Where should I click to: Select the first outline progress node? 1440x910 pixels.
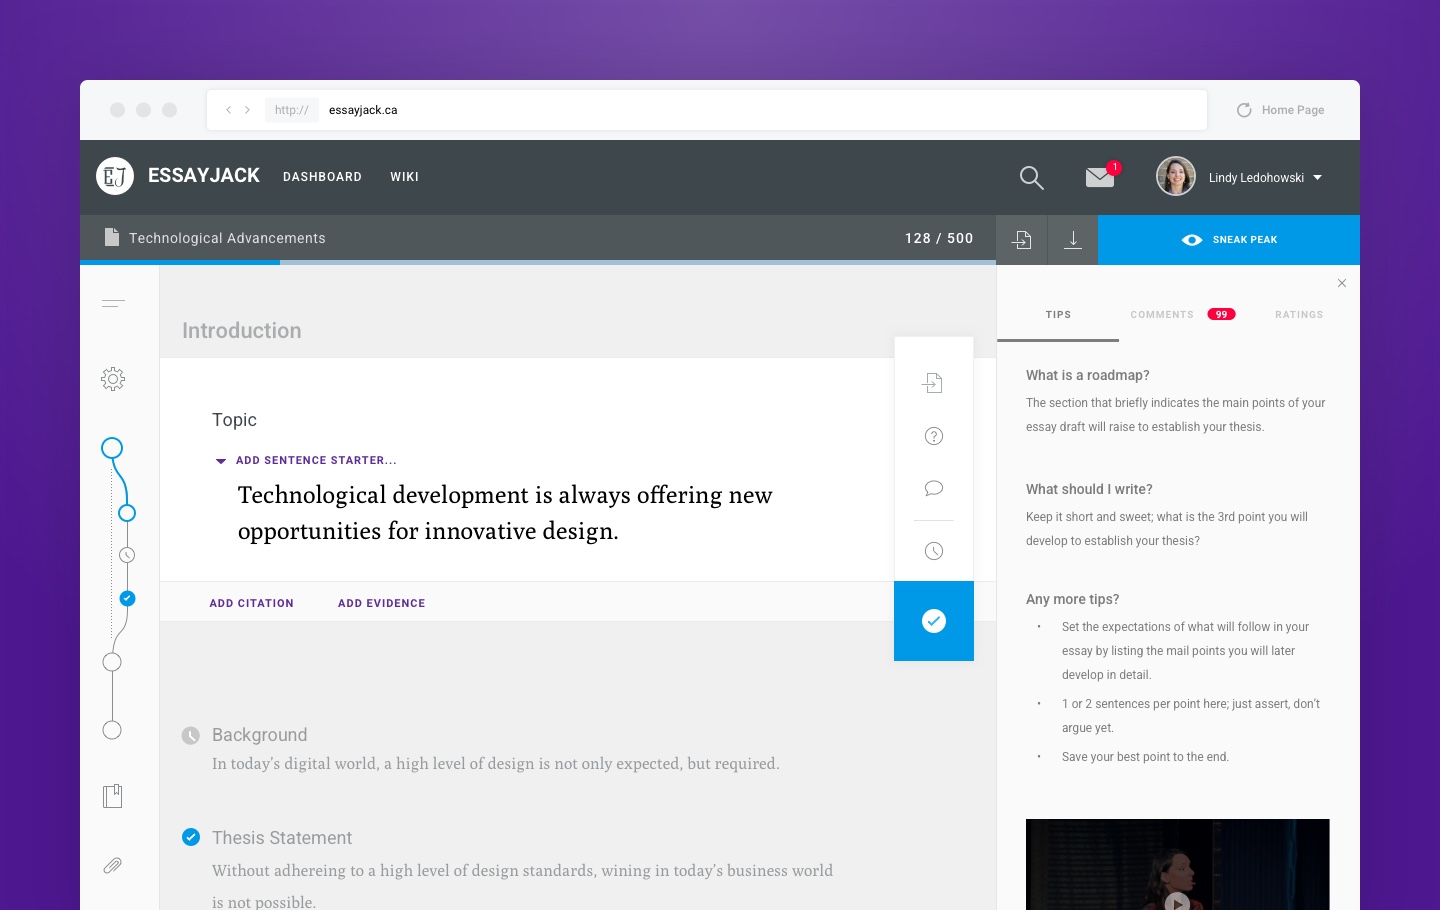(x=112, y=448)
